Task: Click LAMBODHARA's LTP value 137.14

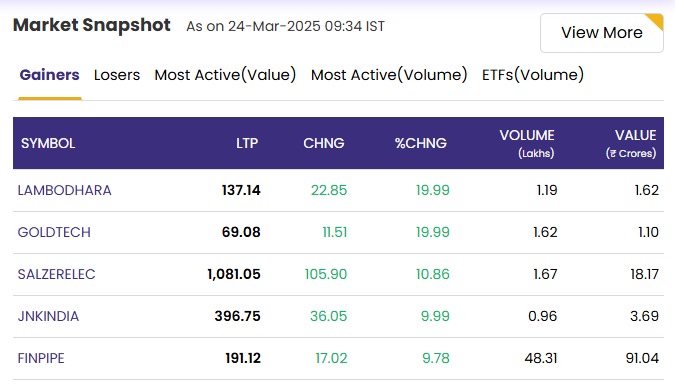Action: click(241, 190)
